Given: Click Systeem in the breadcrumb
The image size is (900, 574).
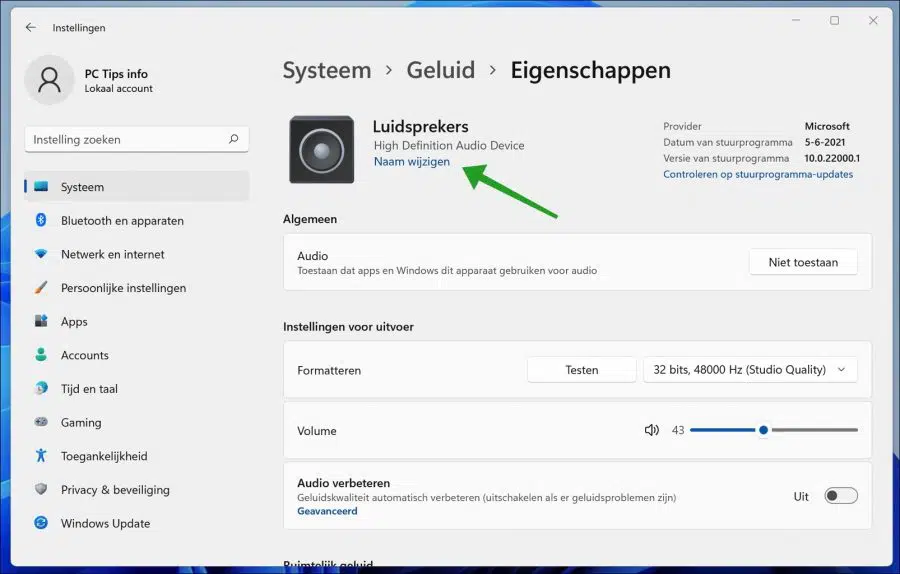Looking at the screenshot, I should (x=327, y=70).
